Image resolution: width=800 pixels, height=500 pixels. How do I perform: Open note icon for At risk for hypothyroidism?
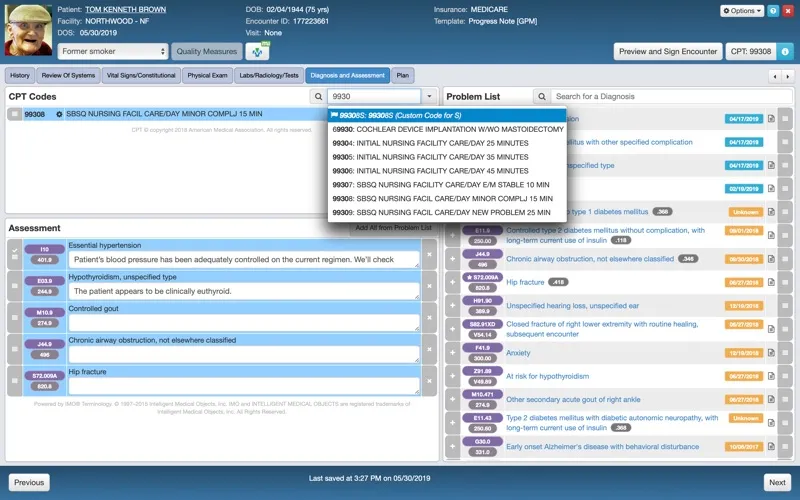coord(771,376)
